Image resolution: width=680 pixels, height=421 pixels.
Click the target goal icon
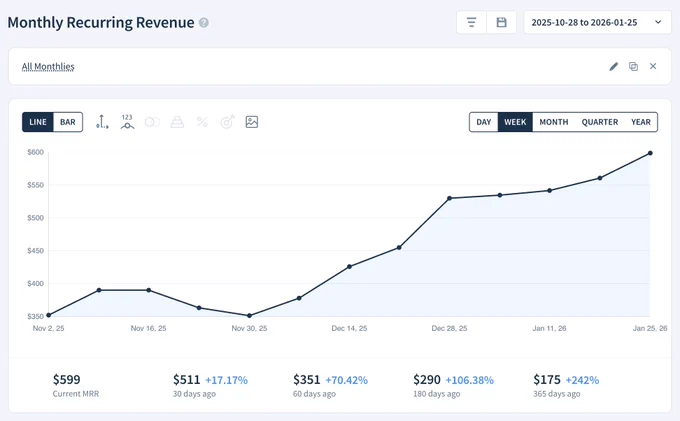coord(227,122)
